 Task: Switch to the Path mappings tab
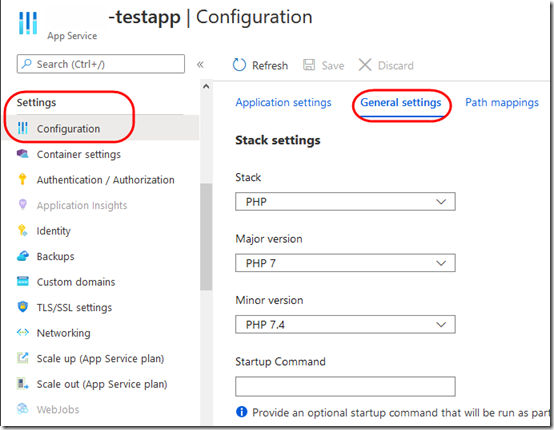(x=502, y=102)
